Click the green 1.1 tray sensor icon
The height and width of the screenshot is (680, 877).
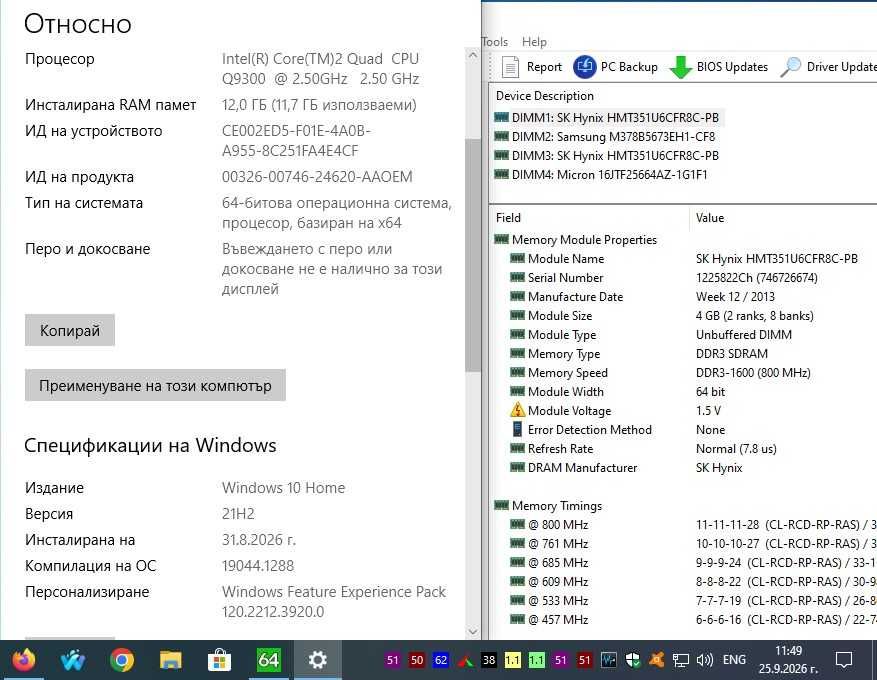click(536, 660)
